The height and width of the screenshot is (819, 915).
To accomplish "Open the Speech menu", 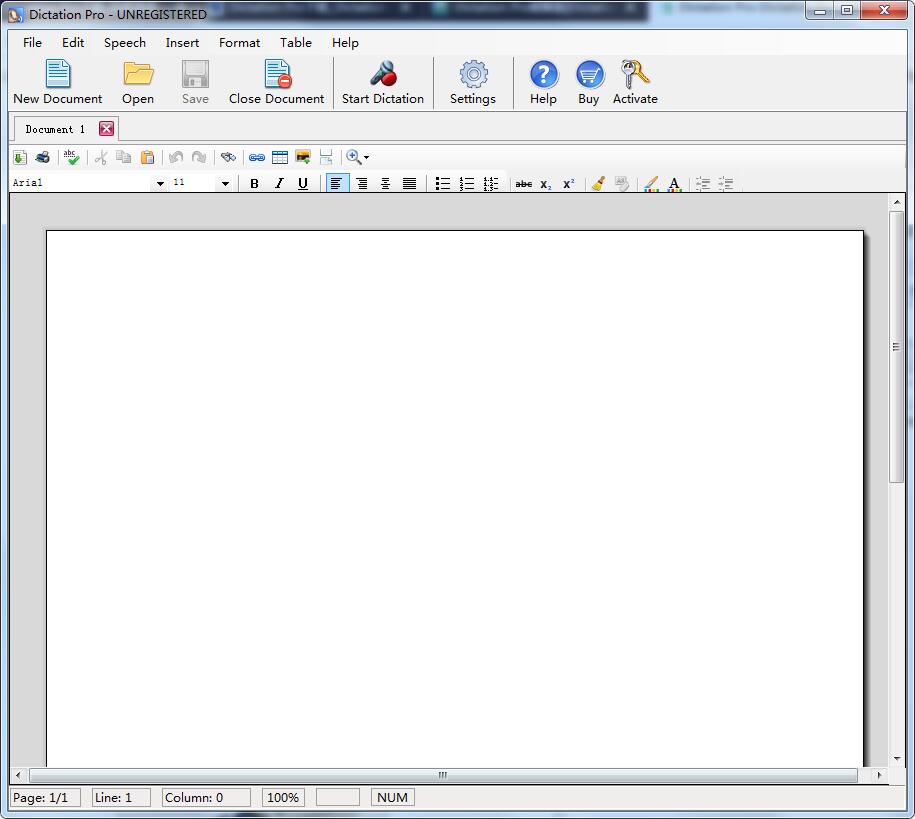I will (x=125, y=43).
